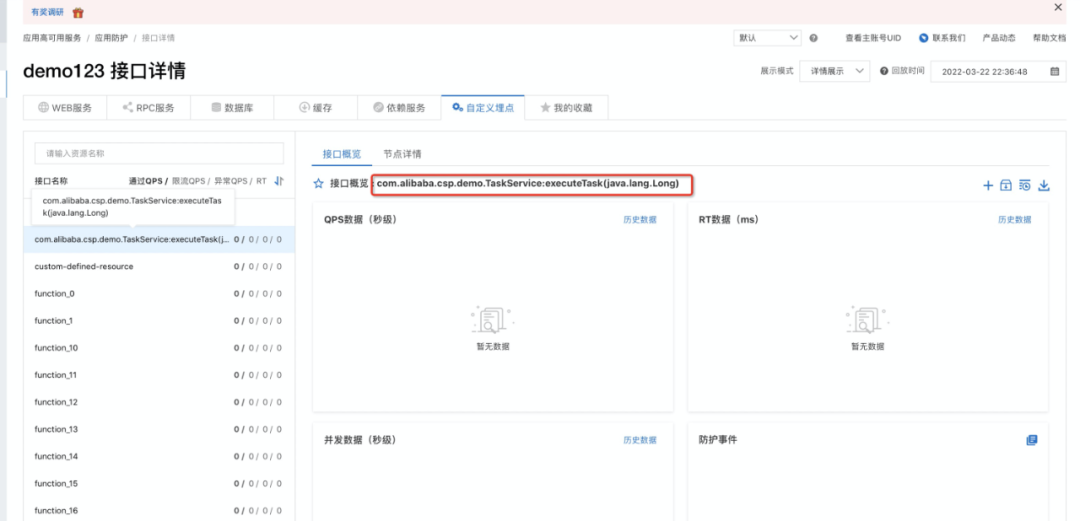Click the sort arrows icon beside RT

pos(279,181)
